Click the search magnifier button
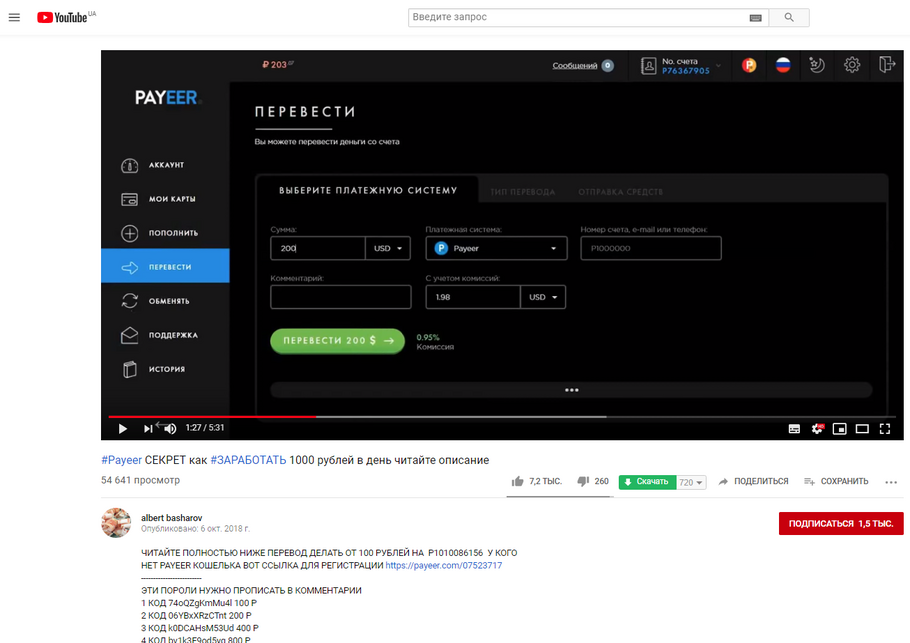 (789, 17)
